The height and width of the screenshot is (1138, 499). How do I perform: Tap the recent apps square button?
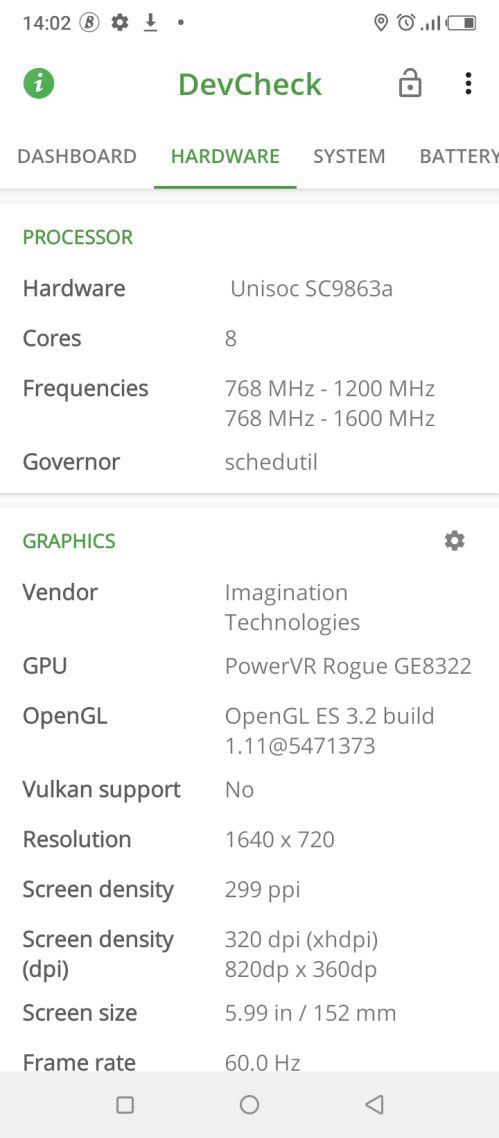click(125, 1105)
